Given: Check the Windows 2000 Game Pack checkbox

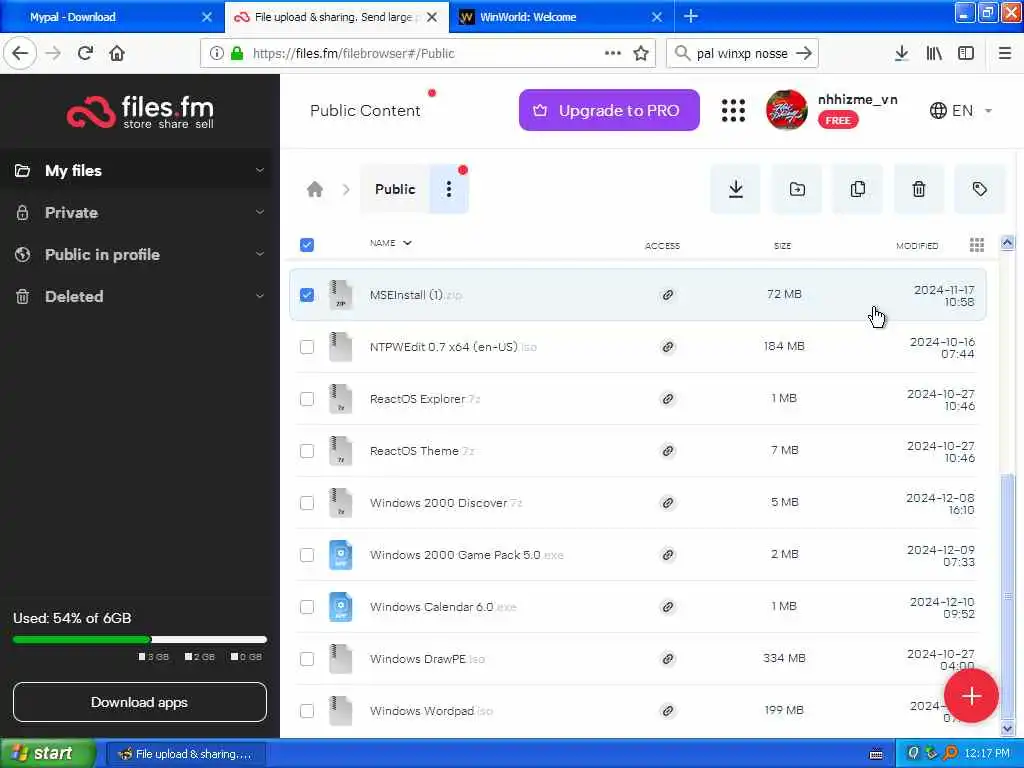Looking at the screenshot, I should 307,555.
